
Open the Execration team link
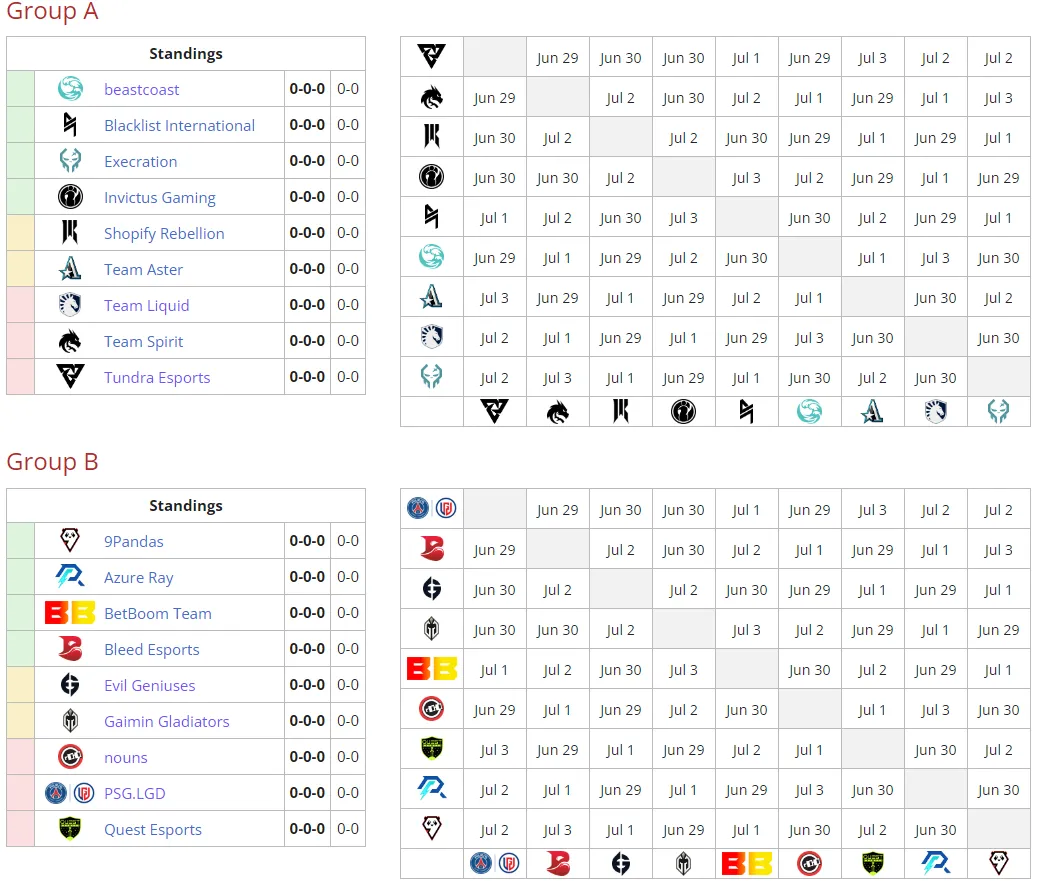coord(140,162)
